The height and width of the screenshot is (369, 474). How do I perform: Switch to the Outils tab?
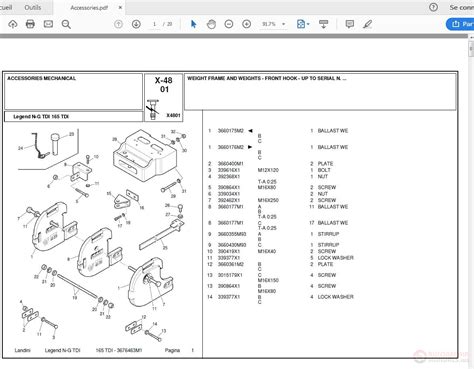[x=33, y=7]
